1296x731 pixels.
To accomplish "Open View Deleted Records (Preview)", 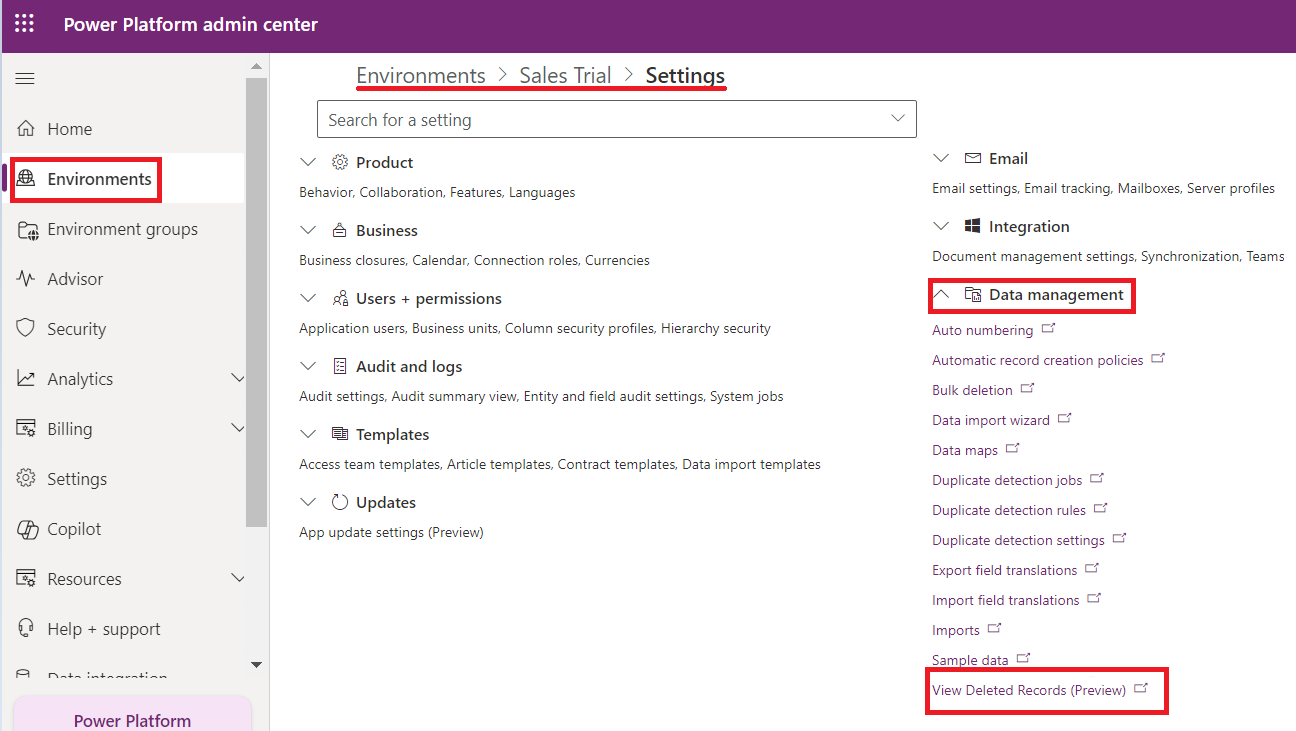I will [x=1029, y=690].
